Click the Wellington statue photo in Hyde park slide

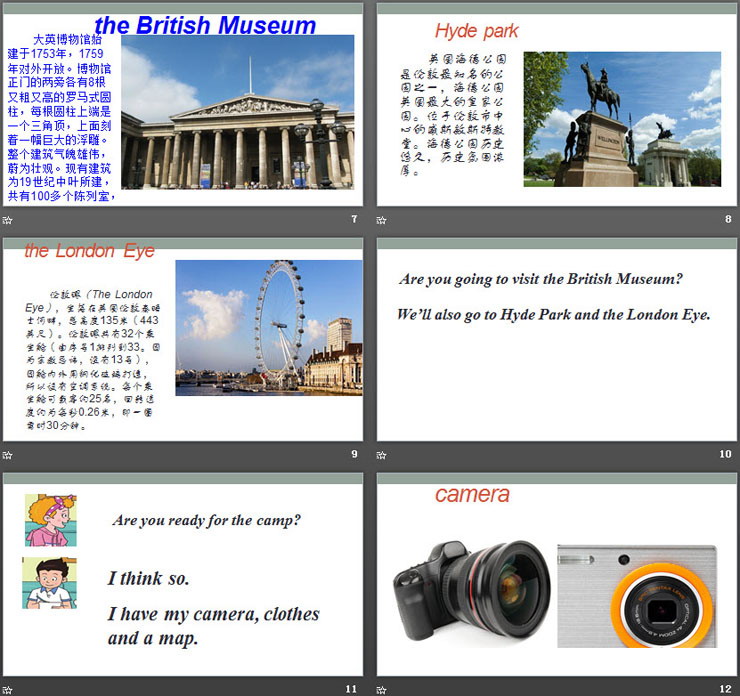(x=622, y=119)
